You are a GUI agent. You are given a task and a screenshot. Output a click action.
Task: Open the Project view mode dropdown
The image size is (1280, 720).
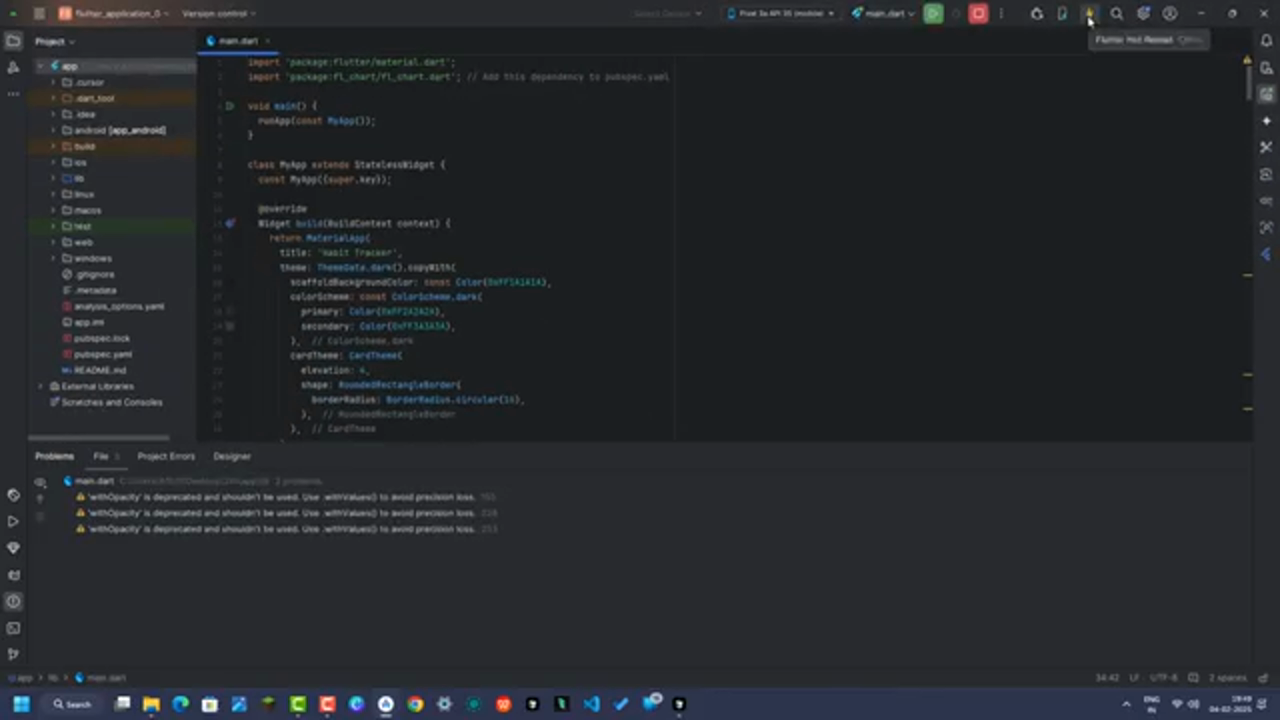pos(55,41)
